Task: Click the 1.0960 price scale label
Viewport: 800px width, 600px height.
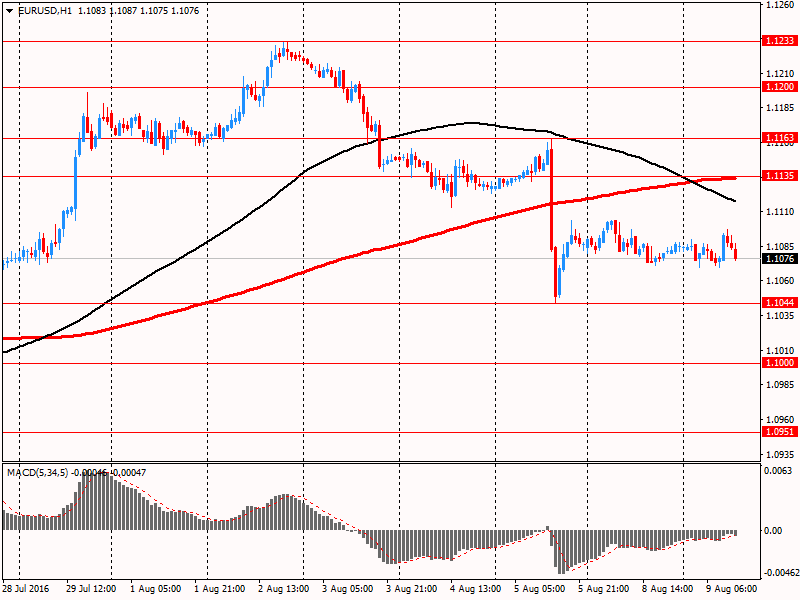Action: [x=780, y=420]
